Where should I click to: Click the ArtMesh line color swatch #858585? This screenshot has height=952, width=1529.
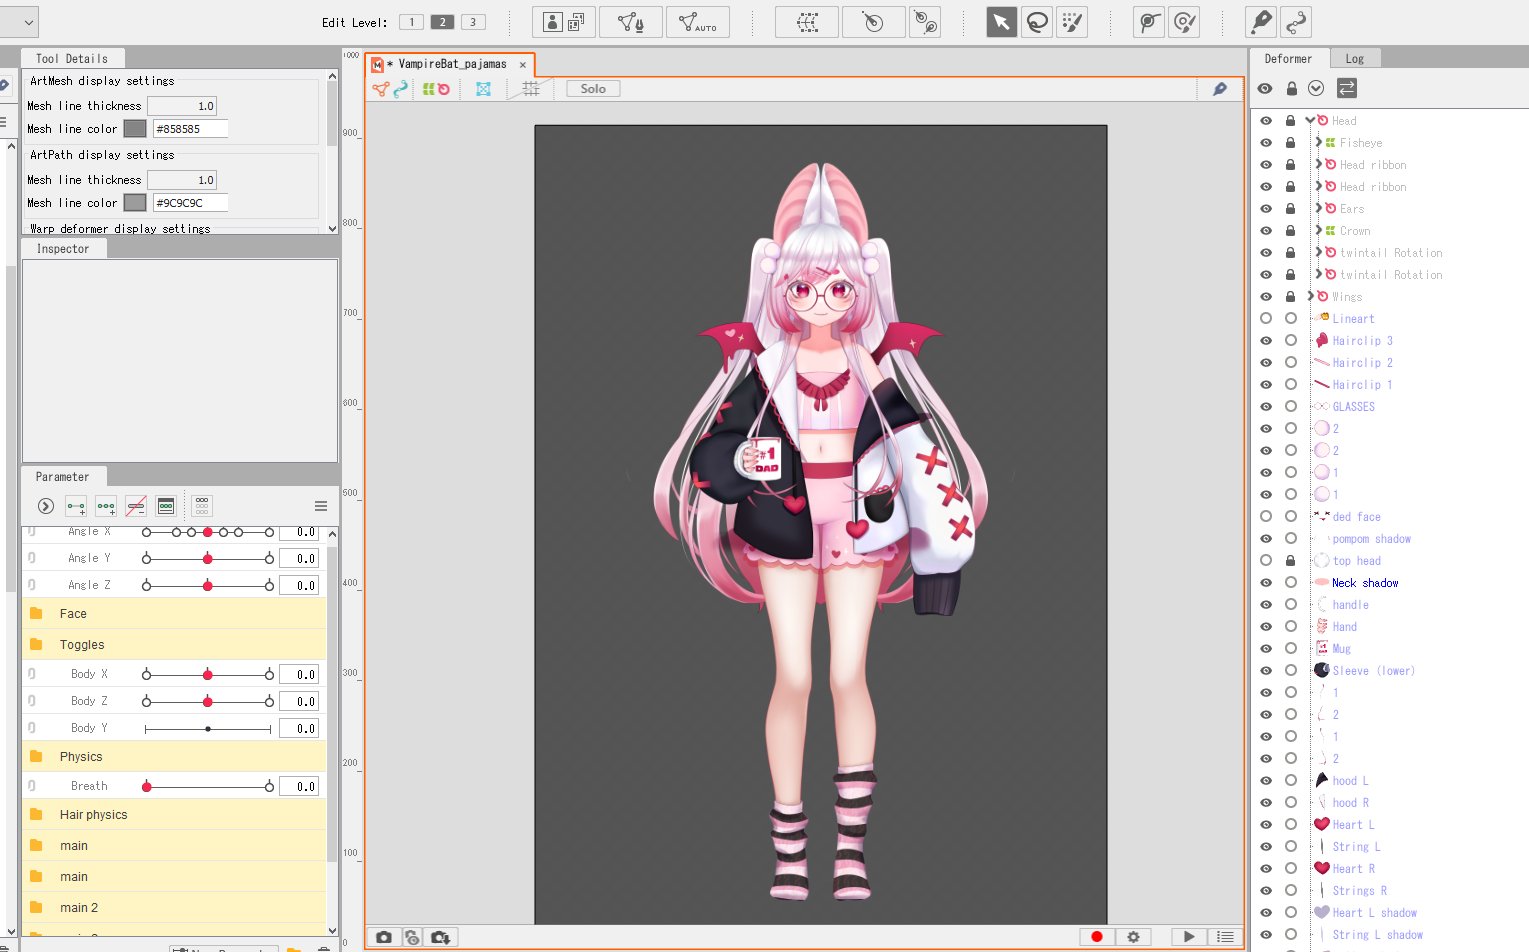pyautogui.click(x=135, y=129)
